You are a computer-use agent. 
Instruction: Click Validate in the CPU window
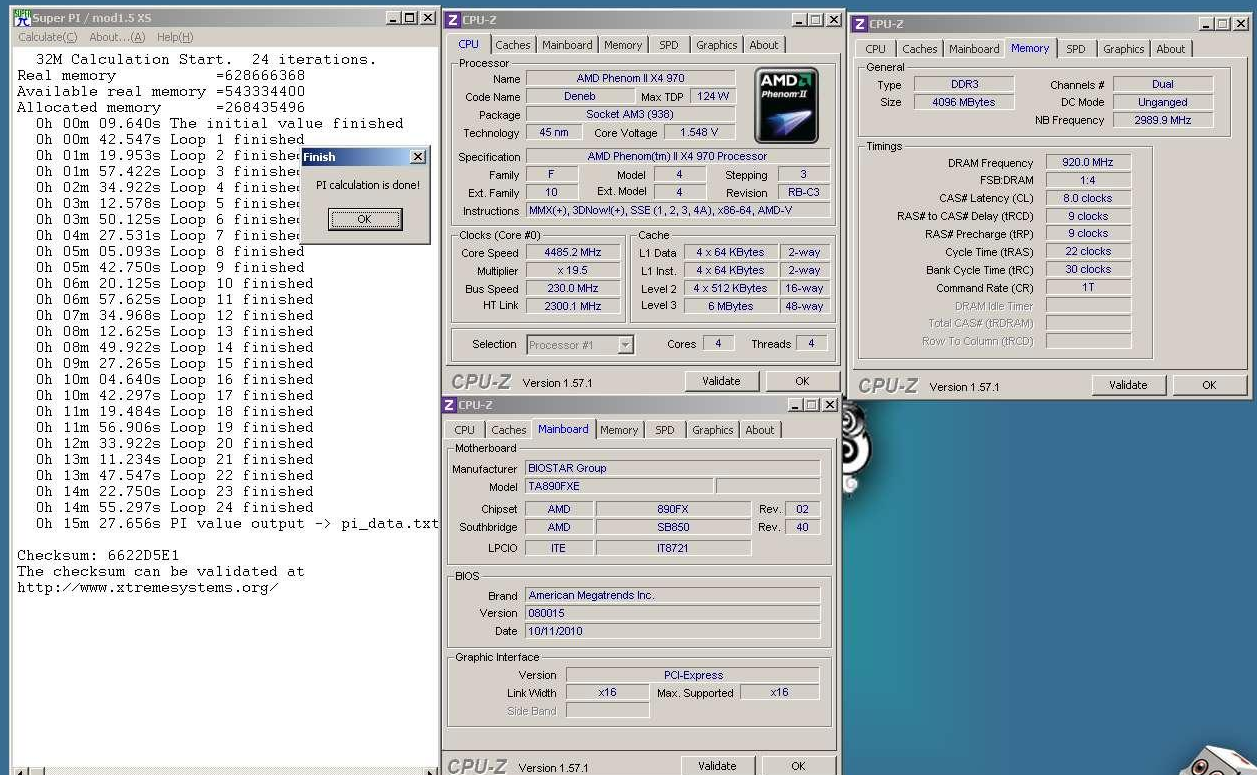[x=721, y=381]
